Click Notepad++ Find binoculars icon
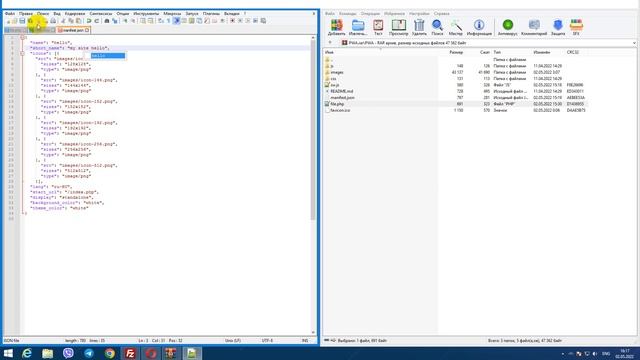Screen dimensions: 640x360 [x=107, y=21]
